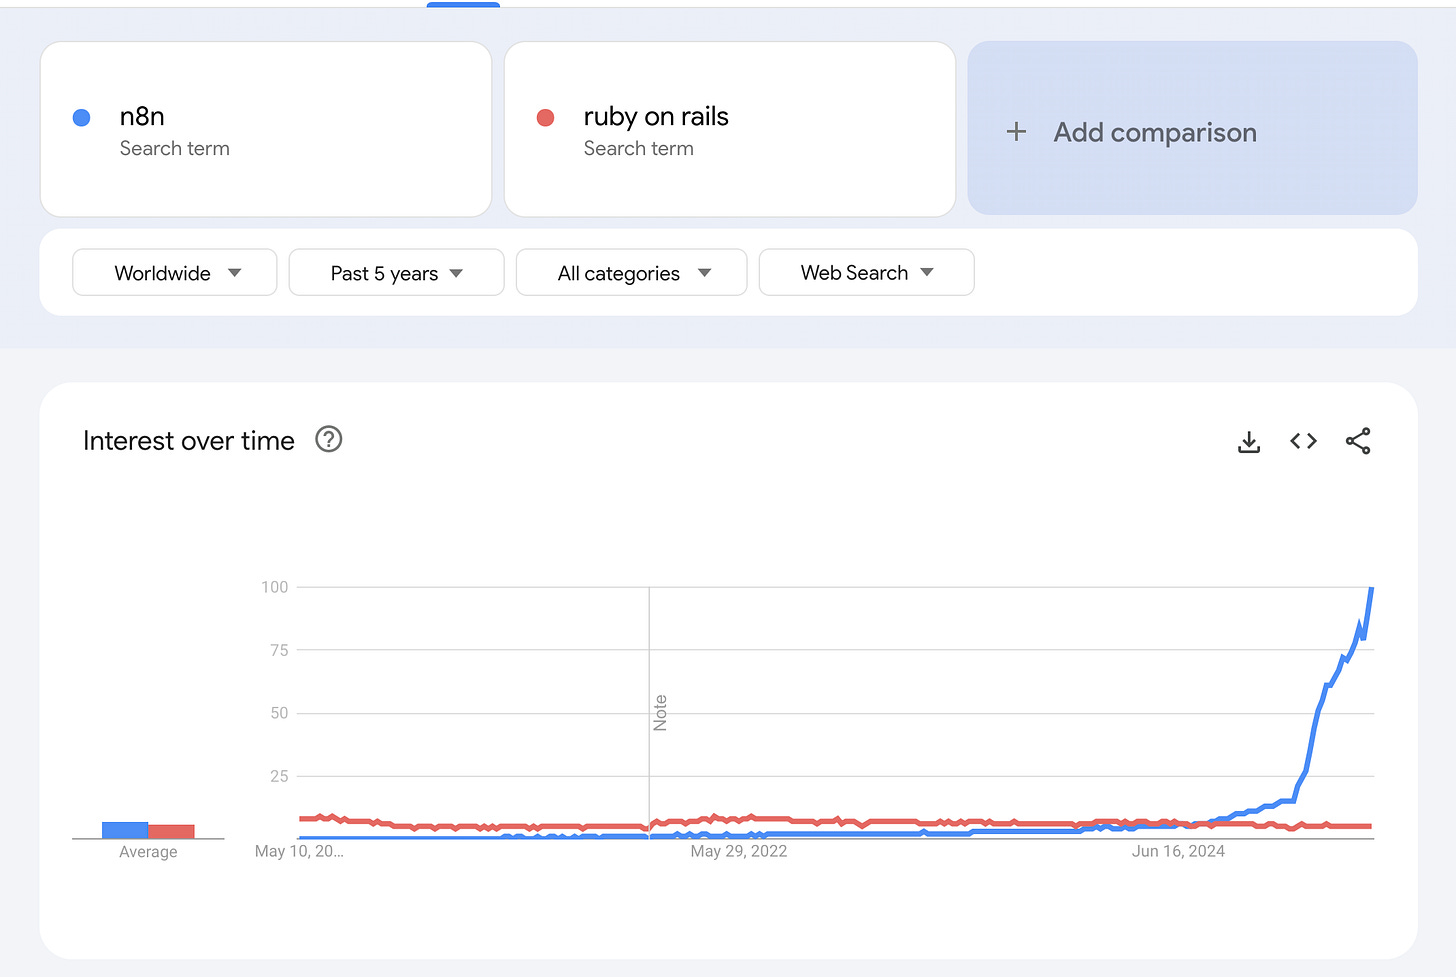Screen dimensions: 1456x977
Task: Open the Web Search type dropdown
Action: coord(866,273)
